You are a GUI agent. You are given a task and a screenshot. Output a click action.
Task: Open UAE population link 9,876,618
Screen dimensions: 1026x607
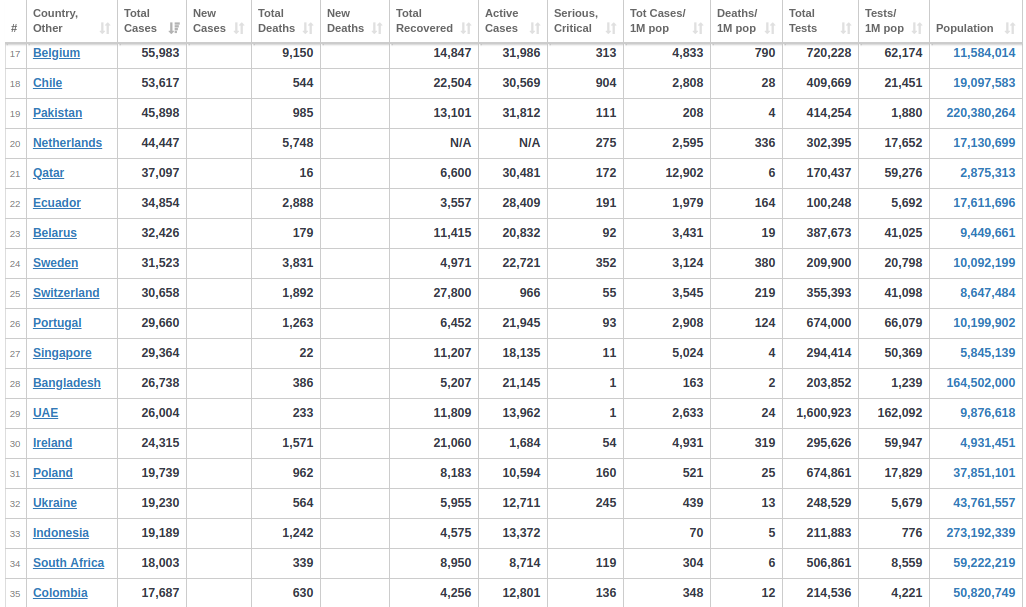[988, 413]
